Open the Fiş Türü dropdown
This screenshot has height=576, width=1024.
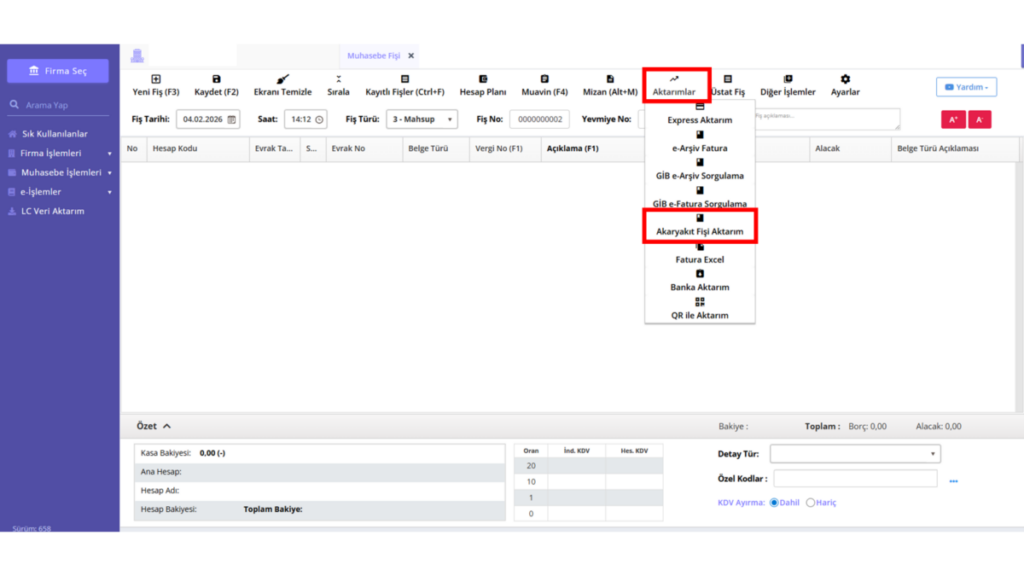coord(422,119)
